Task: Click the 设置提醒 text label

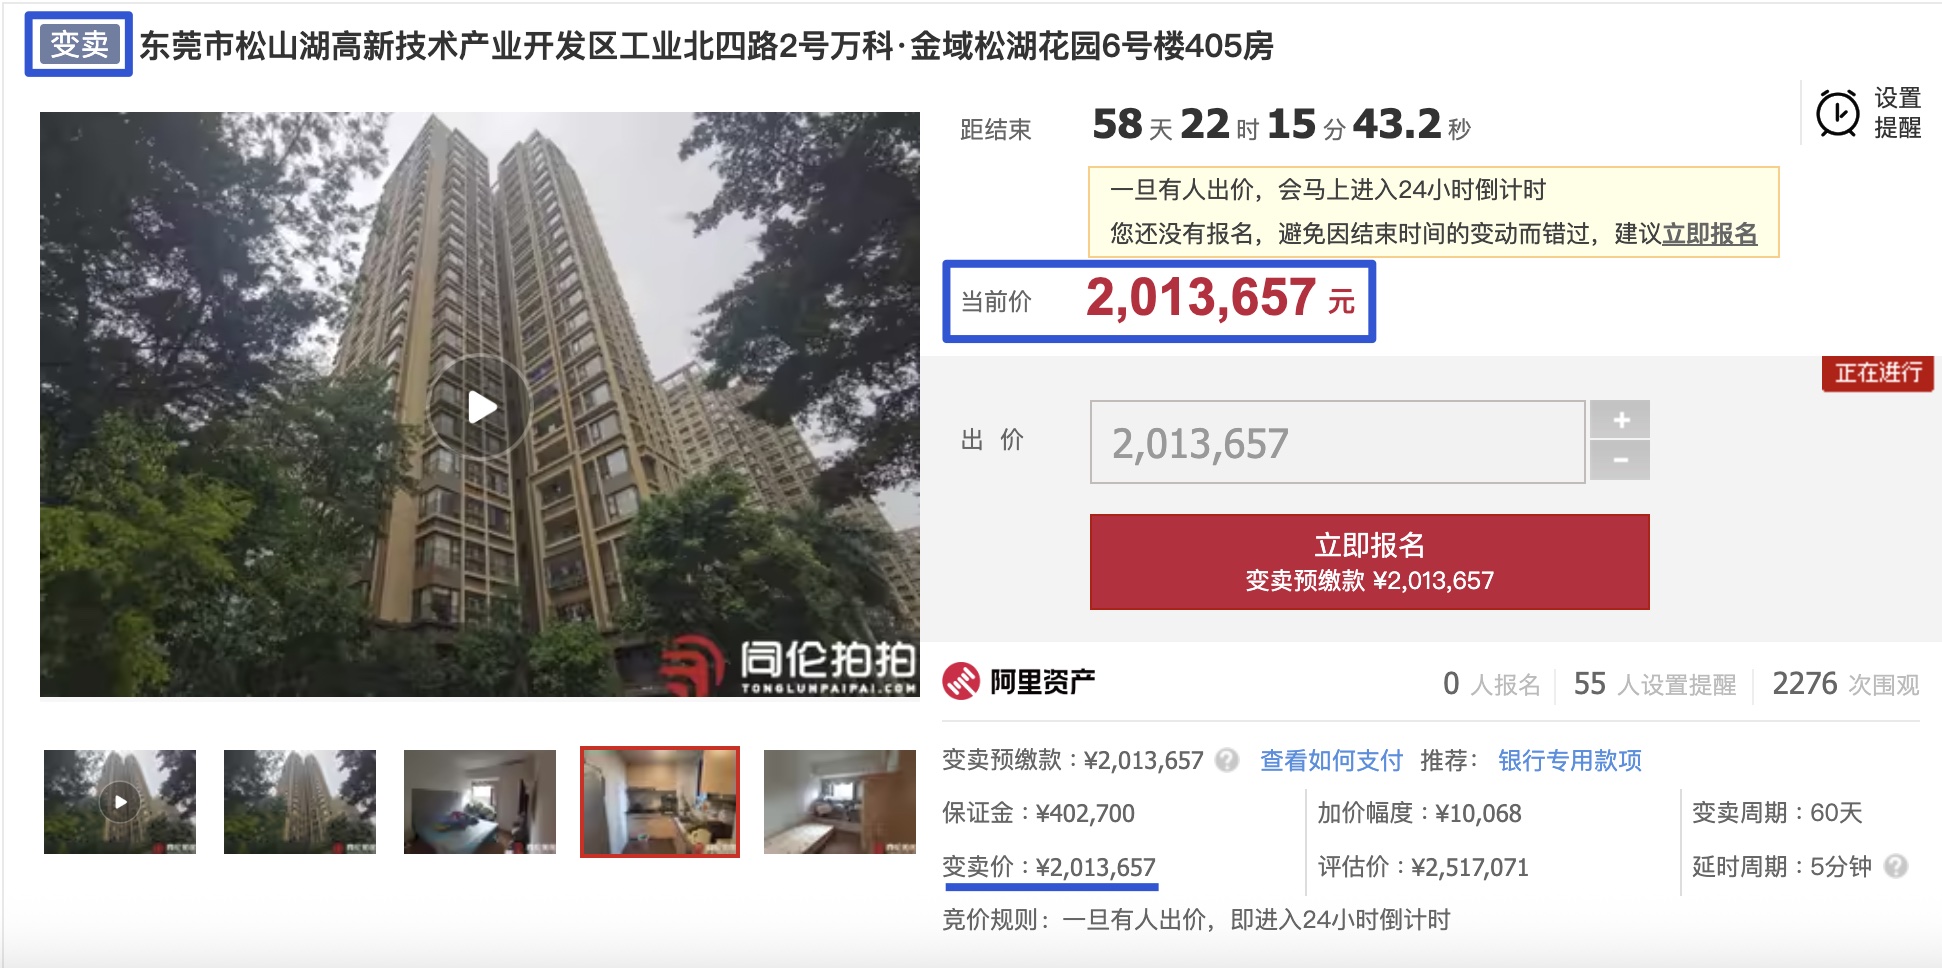Action: (x=1897, y=113)
